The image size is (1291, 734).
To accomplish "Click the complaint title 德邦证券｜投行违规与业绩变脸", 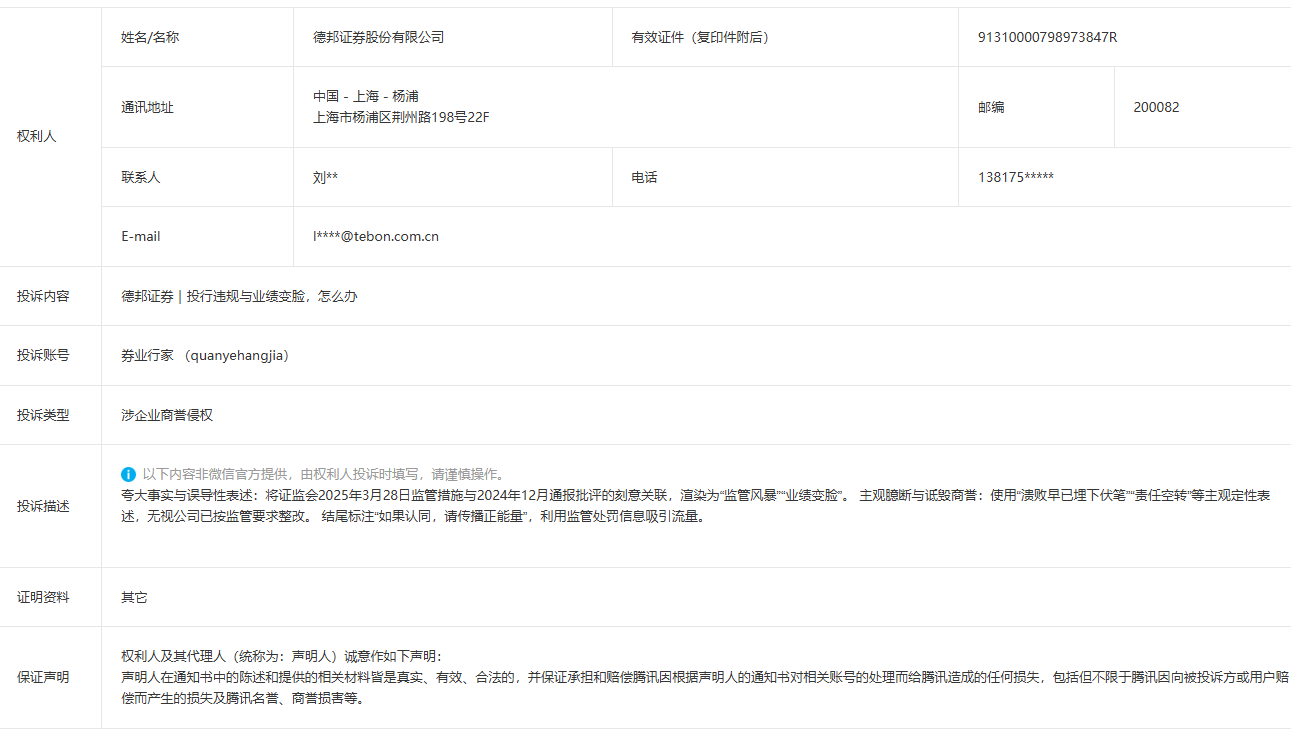I will [239, 296].
